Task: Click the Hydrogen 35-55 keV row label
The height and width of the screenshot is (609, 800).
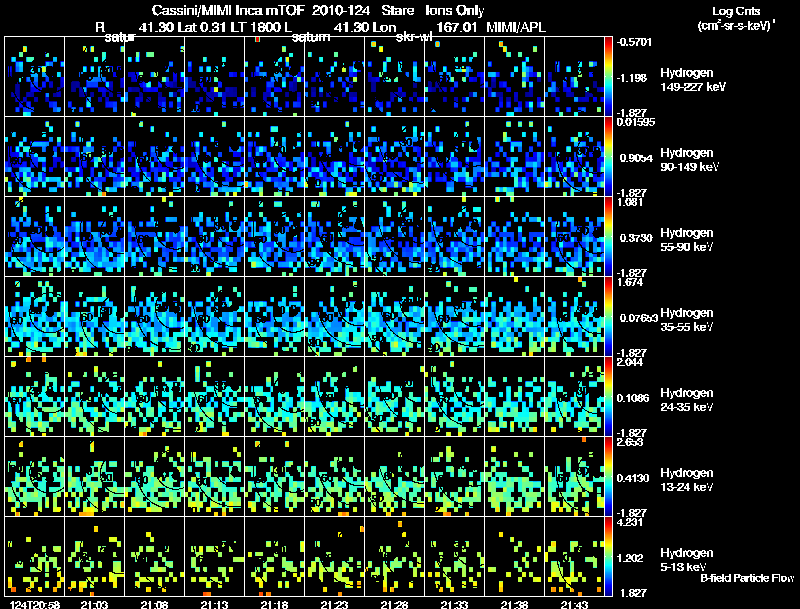Action: [x=687, y=320]
